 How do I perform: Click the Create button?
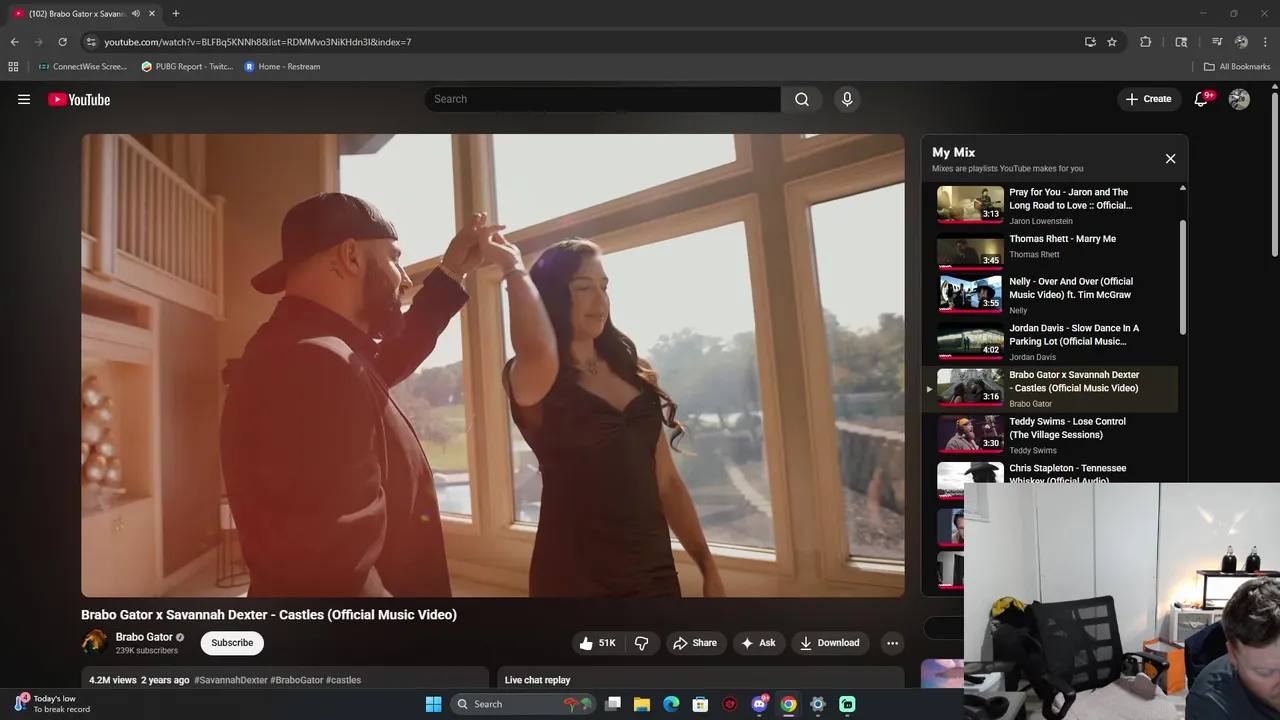click(x=1148, y=99)
